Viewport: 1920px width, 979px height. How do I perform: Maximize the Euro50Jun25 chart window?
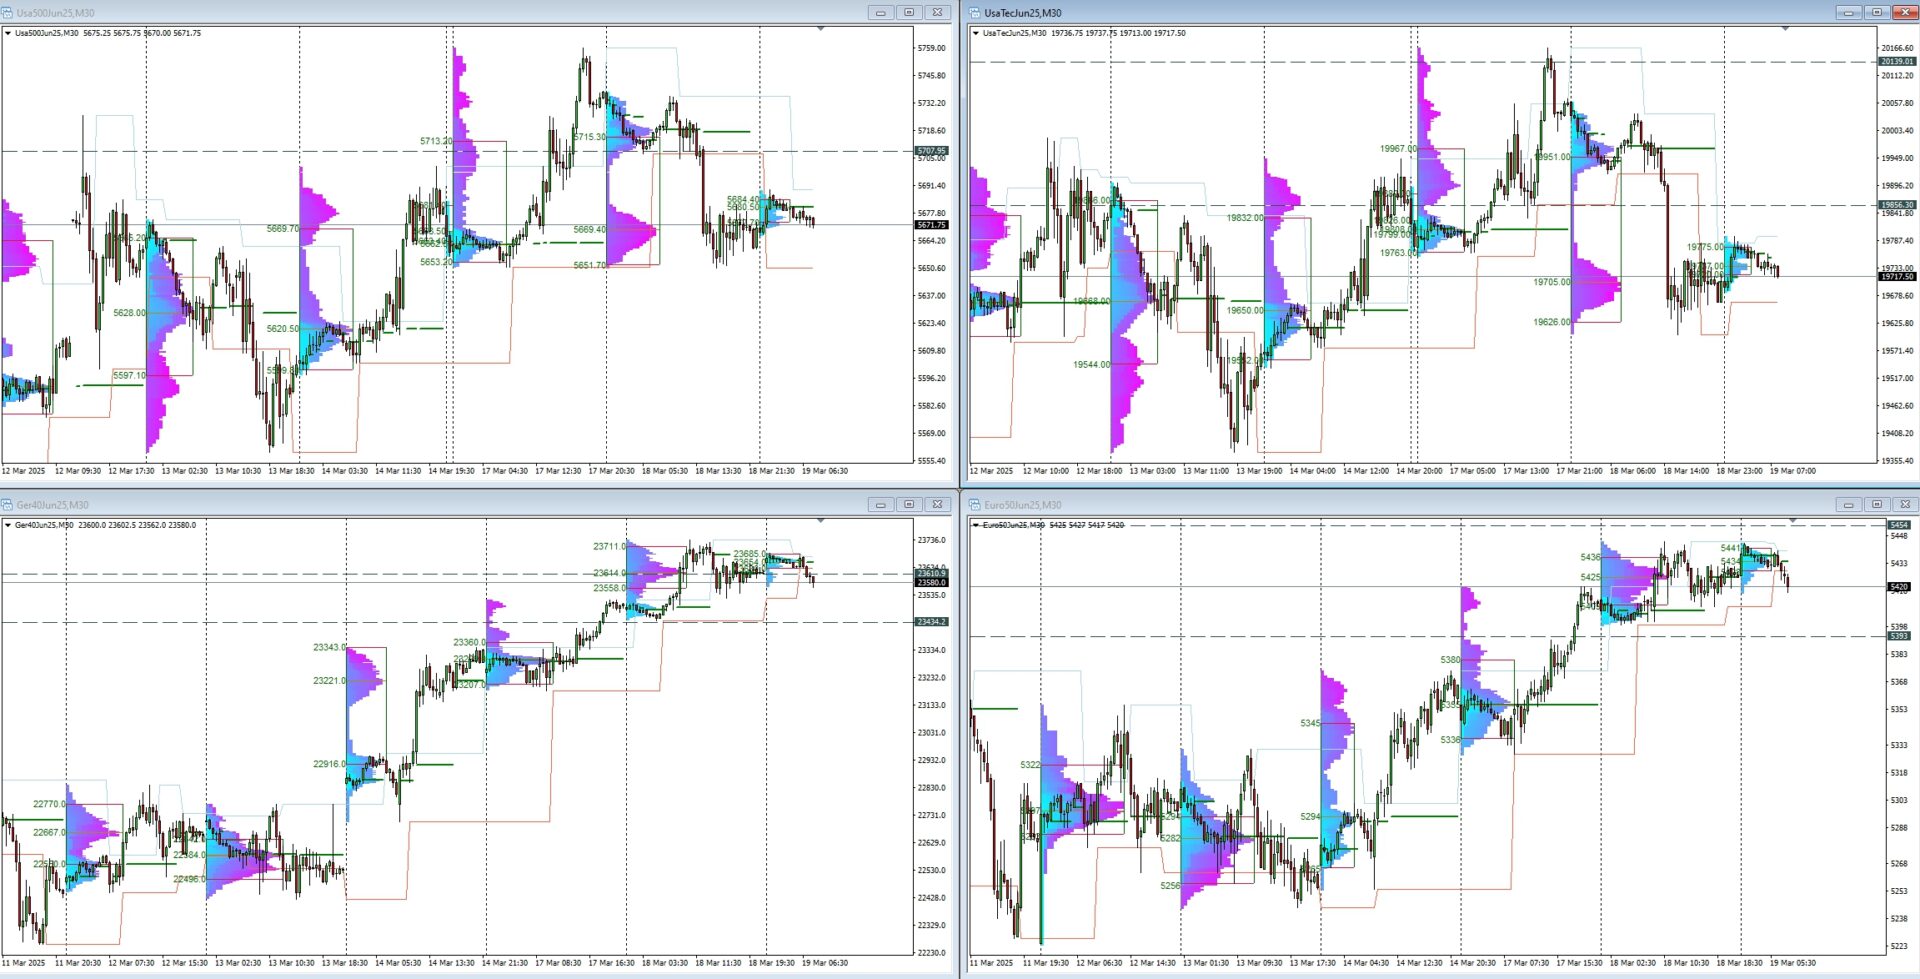(x=1876, y=505)
